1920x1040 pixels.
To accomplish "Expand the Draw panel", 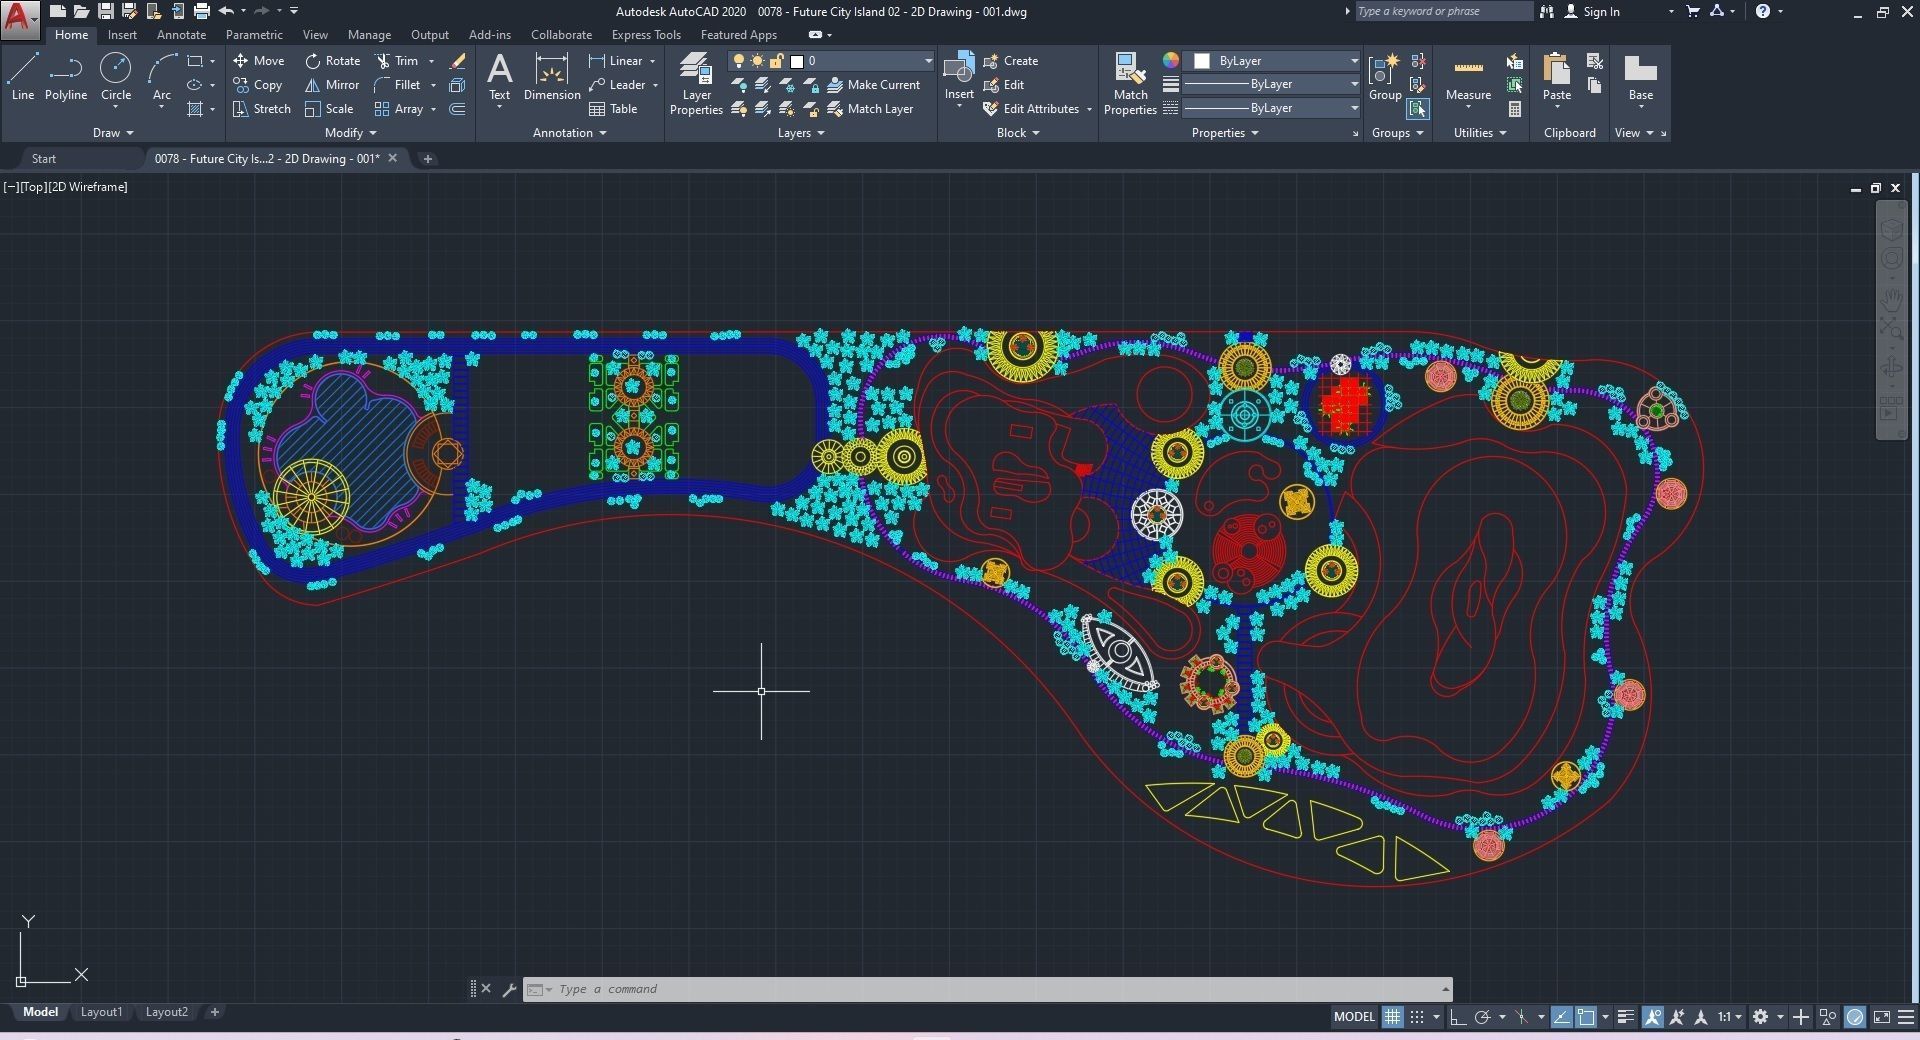I will (113, 133).
